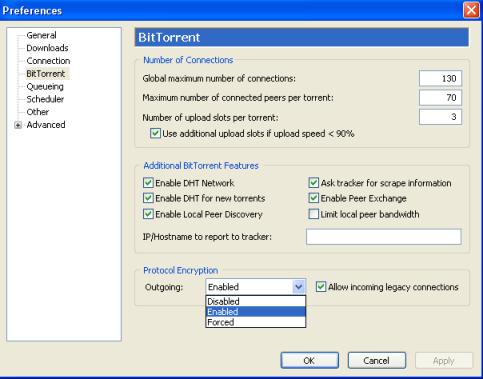Toggle use additional upload slots checkbox

pyautogui.click(x=155, y=134)
